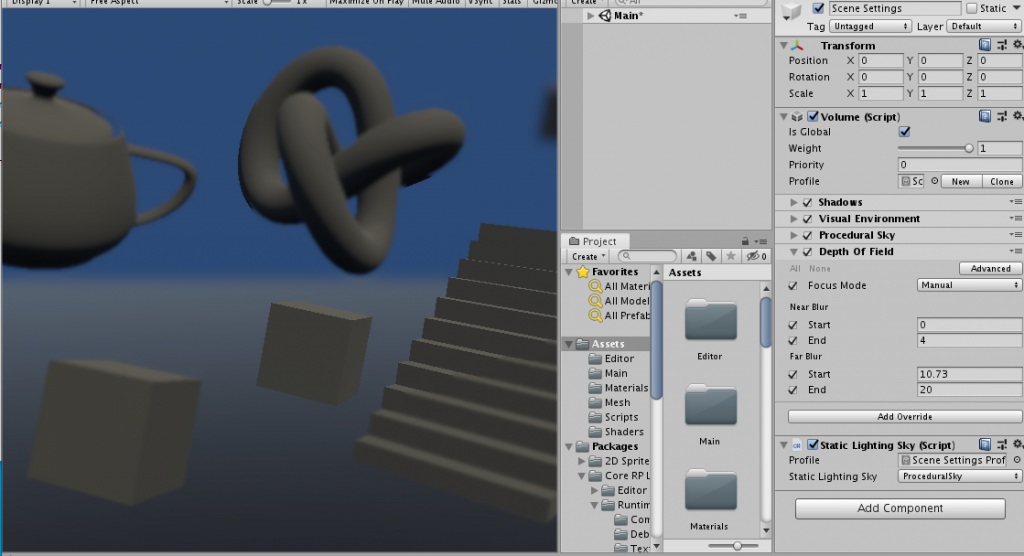Open Static Lighting Sky preset selector icon
Viewport: 1024px width, 556px height.
pos(1002,444)
